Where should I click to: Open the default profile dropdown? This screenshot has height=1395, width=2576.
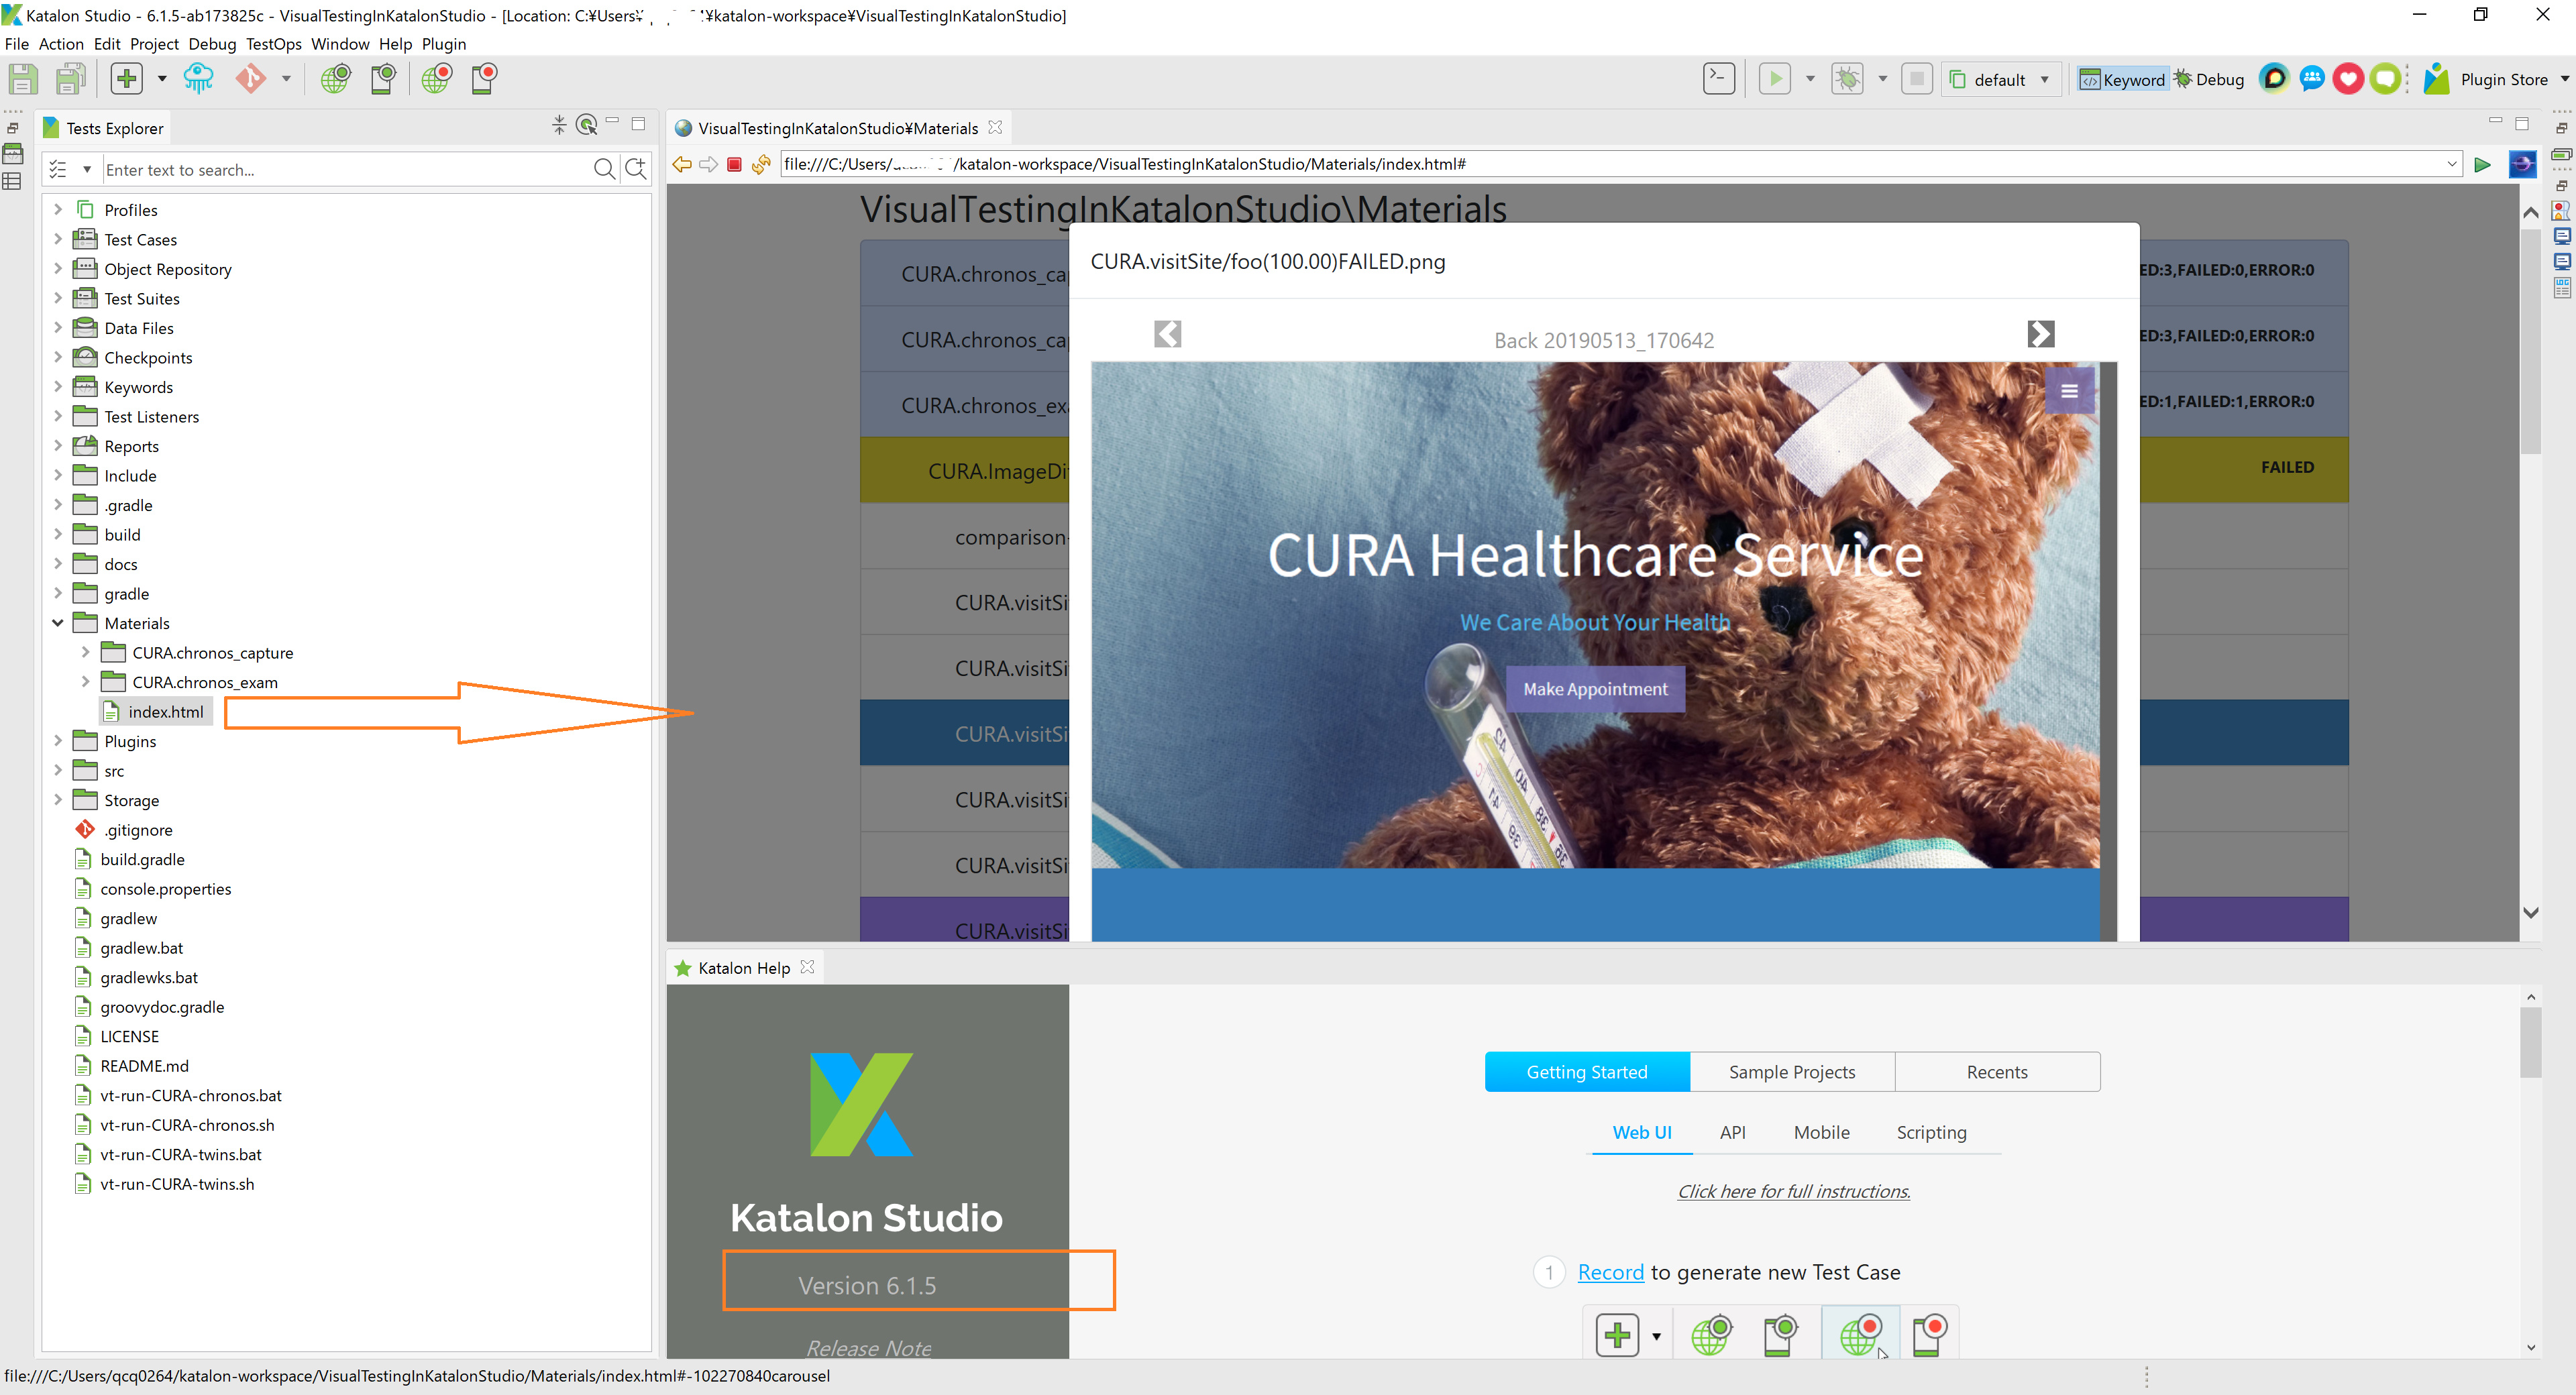(2001, 79)
